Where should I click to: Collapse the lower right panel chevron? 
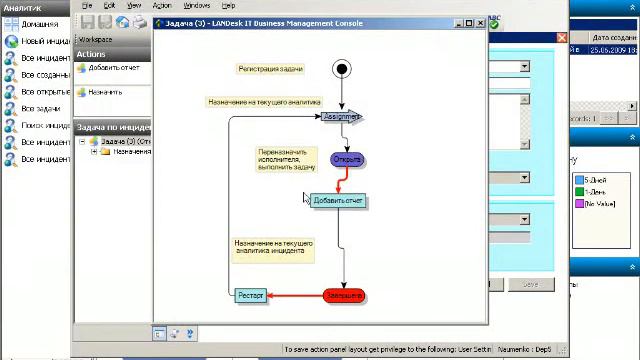pyautogui.click(x=632, y=267)
